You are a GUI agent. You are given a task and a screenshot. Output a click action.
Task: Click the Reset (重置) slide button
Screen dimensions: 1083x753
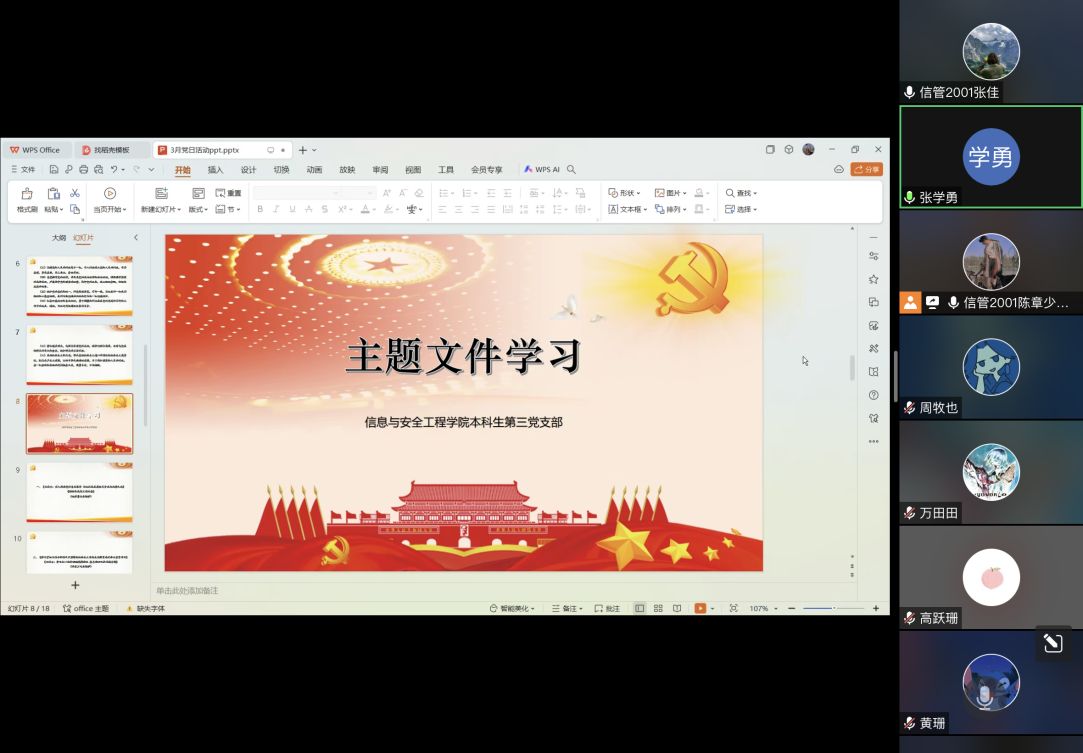[229, 193]
